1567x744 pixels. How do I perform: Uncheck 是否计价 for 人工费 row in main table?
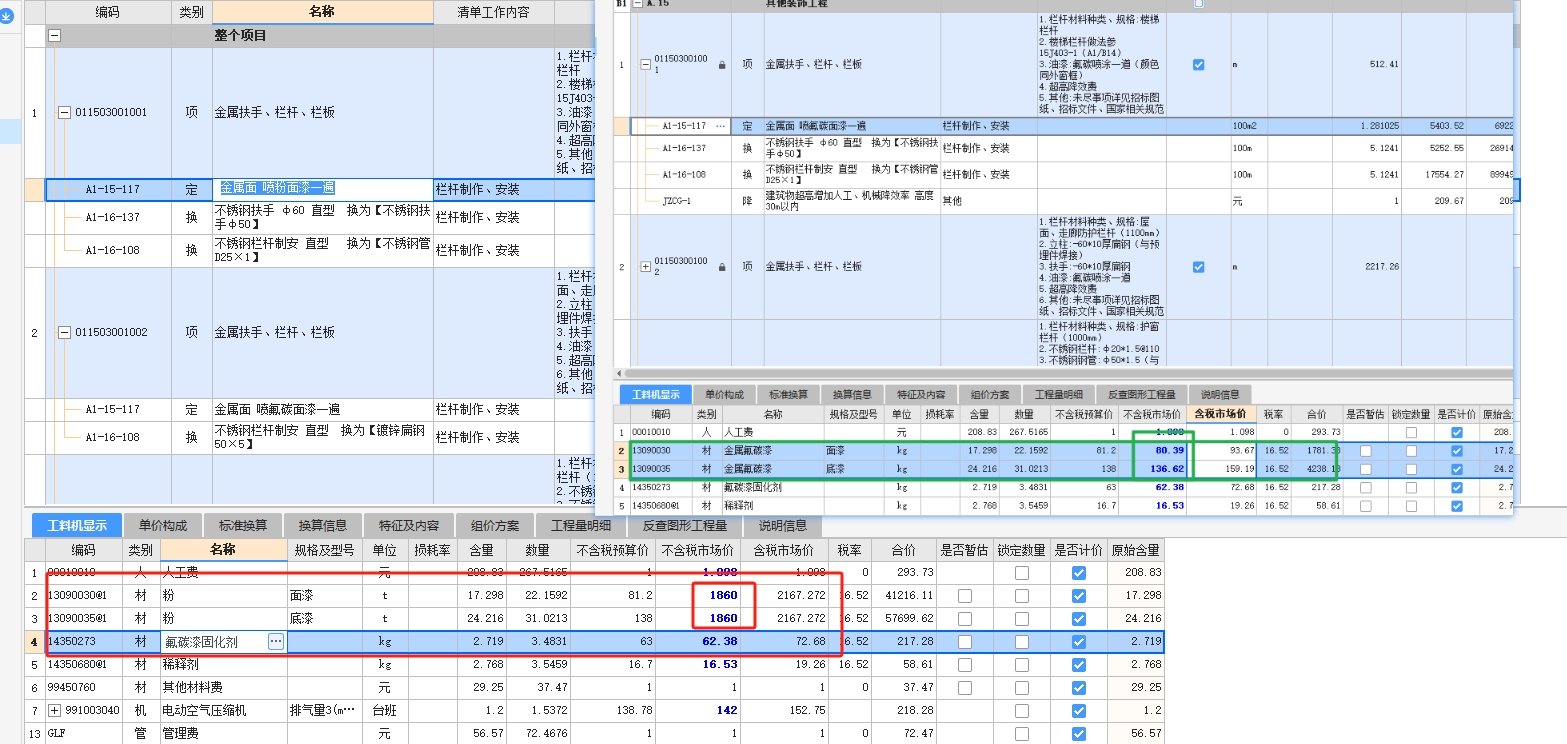pyautogui.click(x=1078, y=573)
